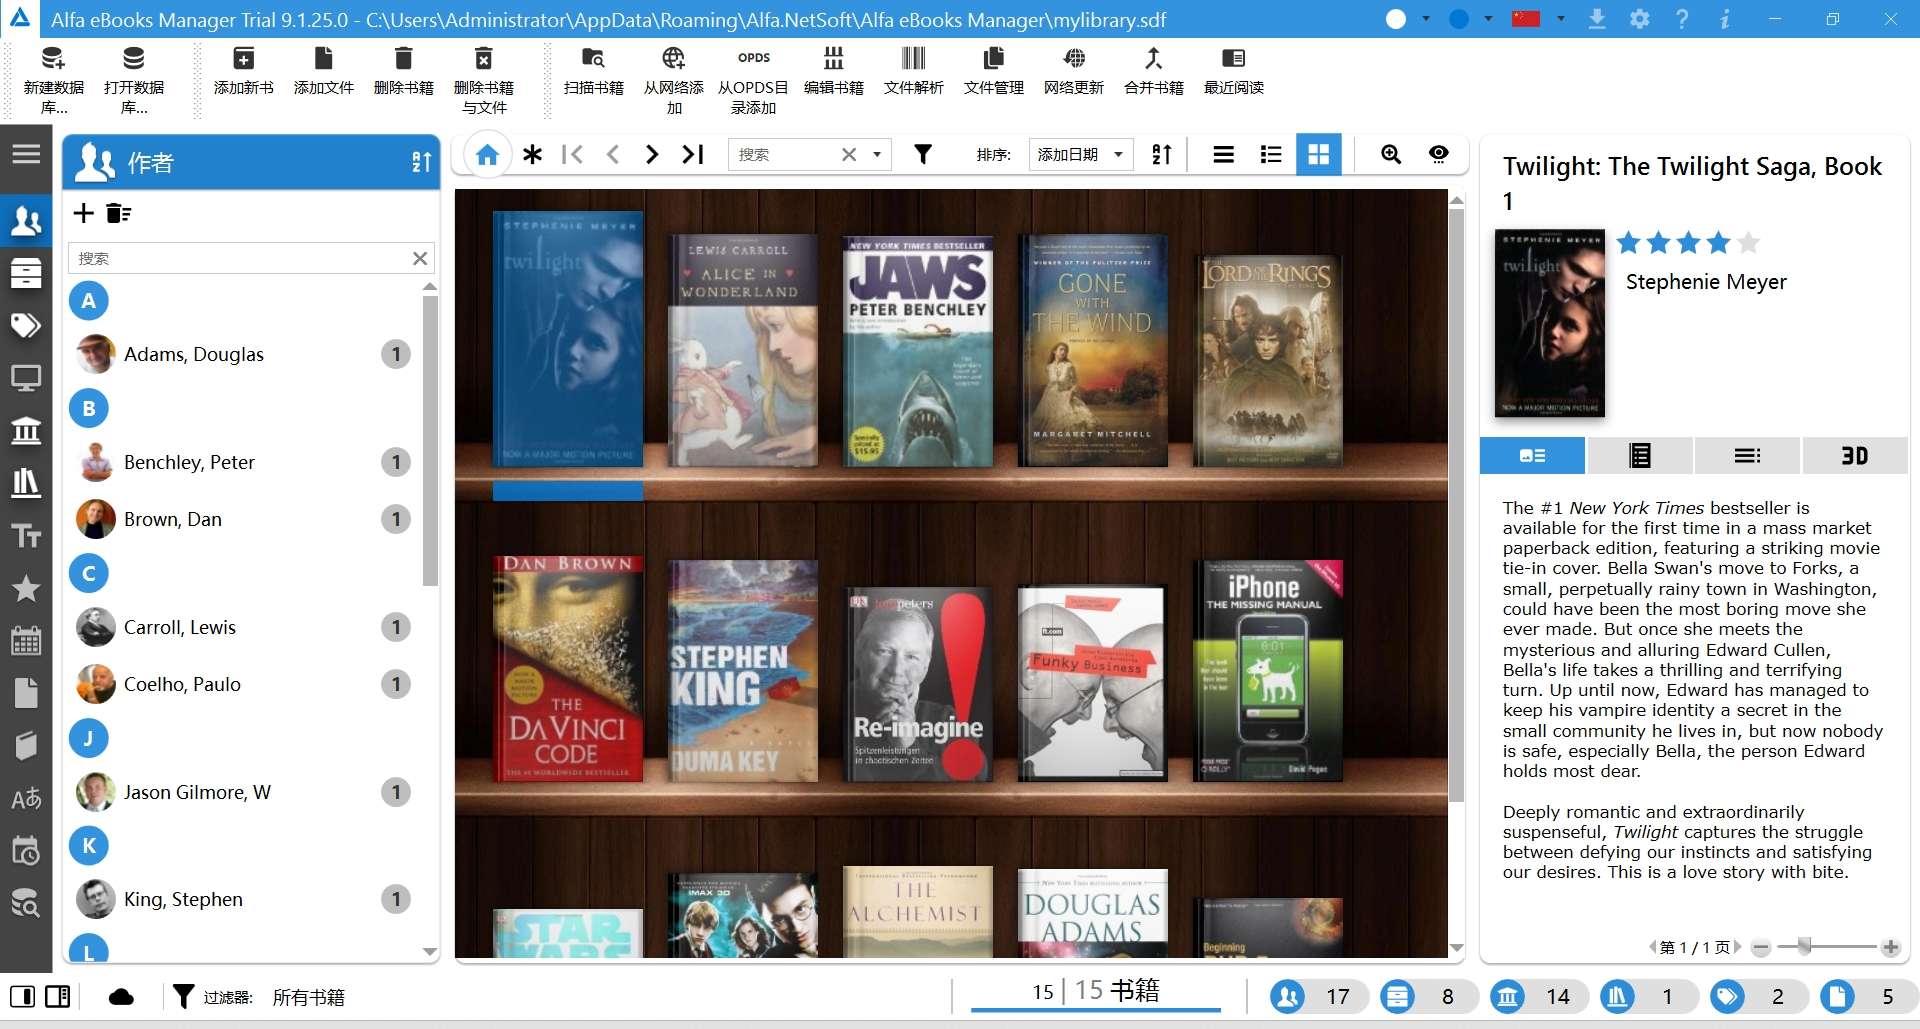
Task: Jump to first page arrow
Action: 572,154
